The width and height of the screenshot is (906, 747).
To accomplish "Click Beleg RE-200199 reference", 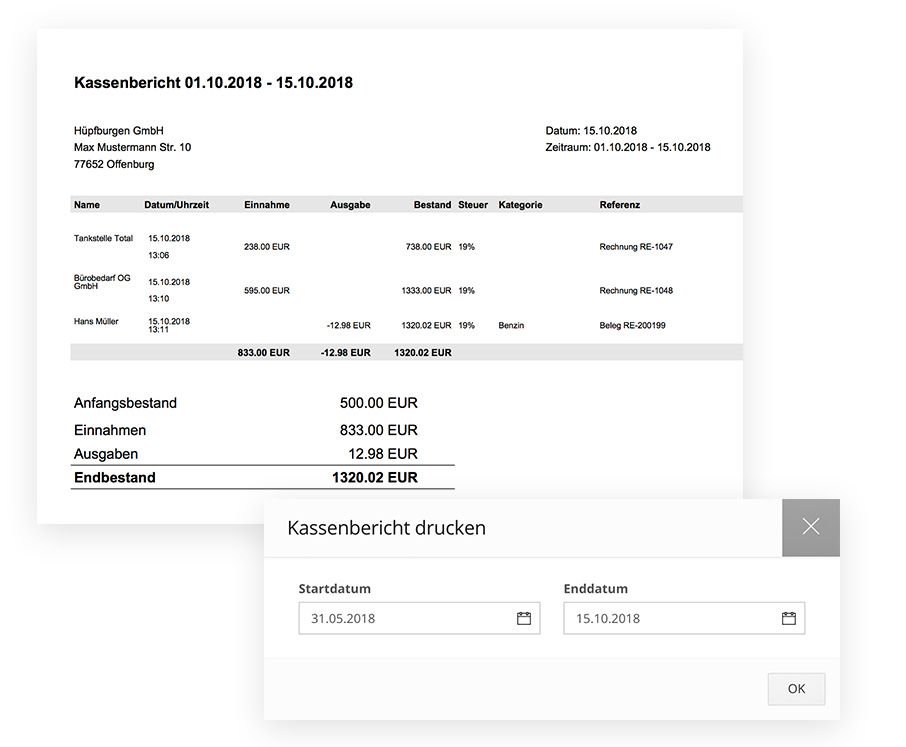I will click(632, 325).
